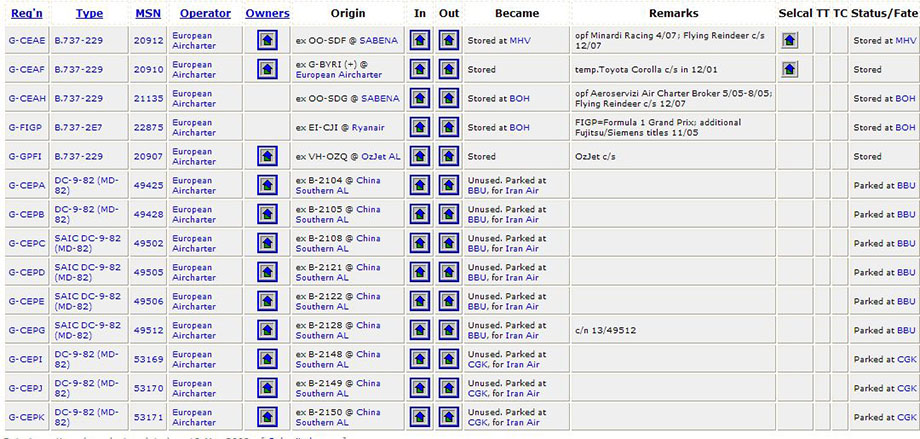Click the In icon for G-CEPA row
The image size is (920, 439).
[x=421, y=186]
